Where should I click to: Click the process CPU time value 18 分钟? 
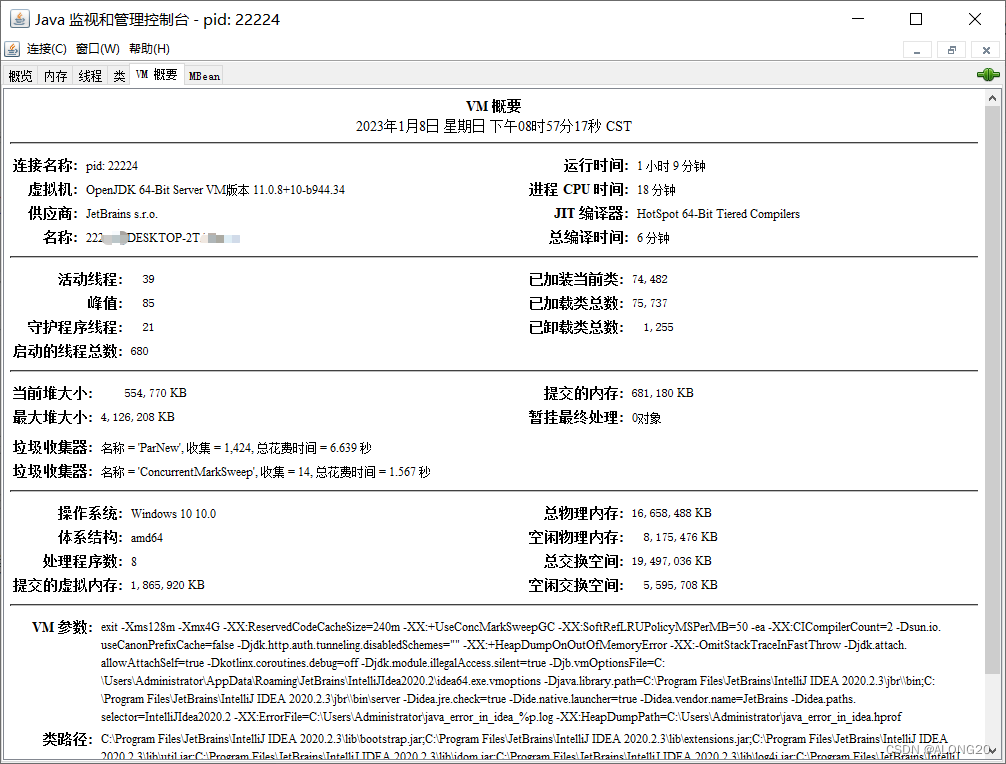[x=656, y=190]
